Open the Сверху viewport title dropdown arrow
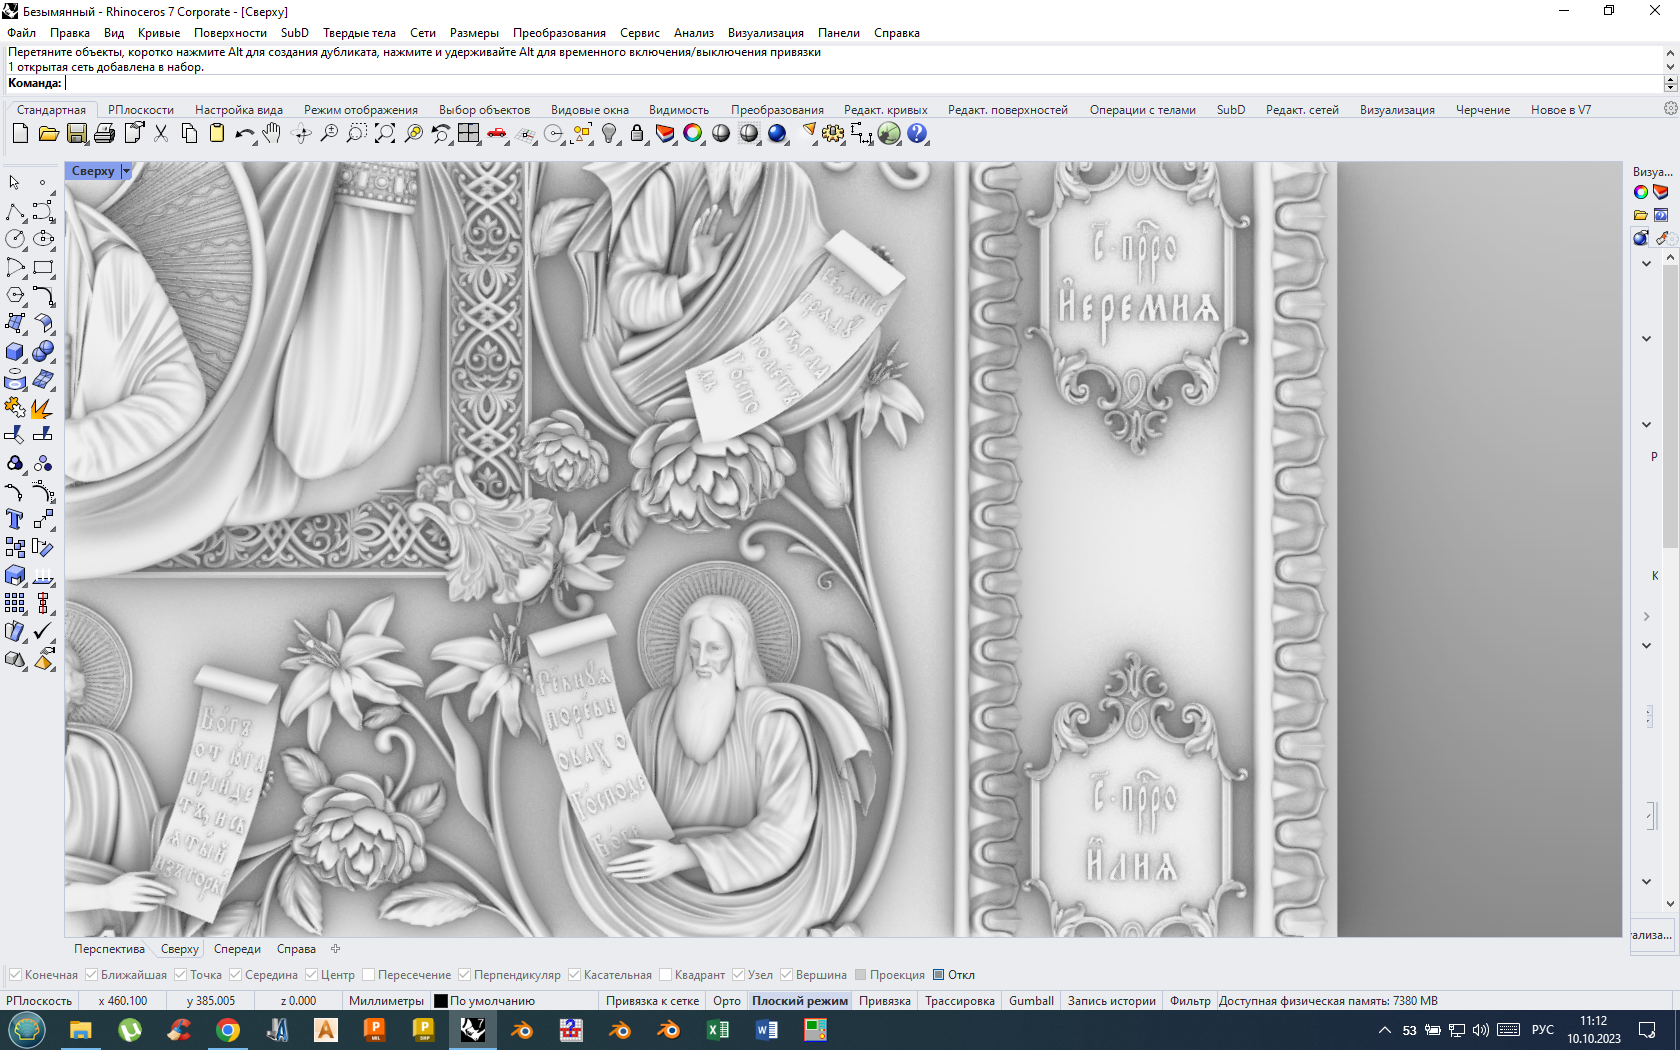The image size is (1680, 1050). pyautogui.click(x=126, y=171)
